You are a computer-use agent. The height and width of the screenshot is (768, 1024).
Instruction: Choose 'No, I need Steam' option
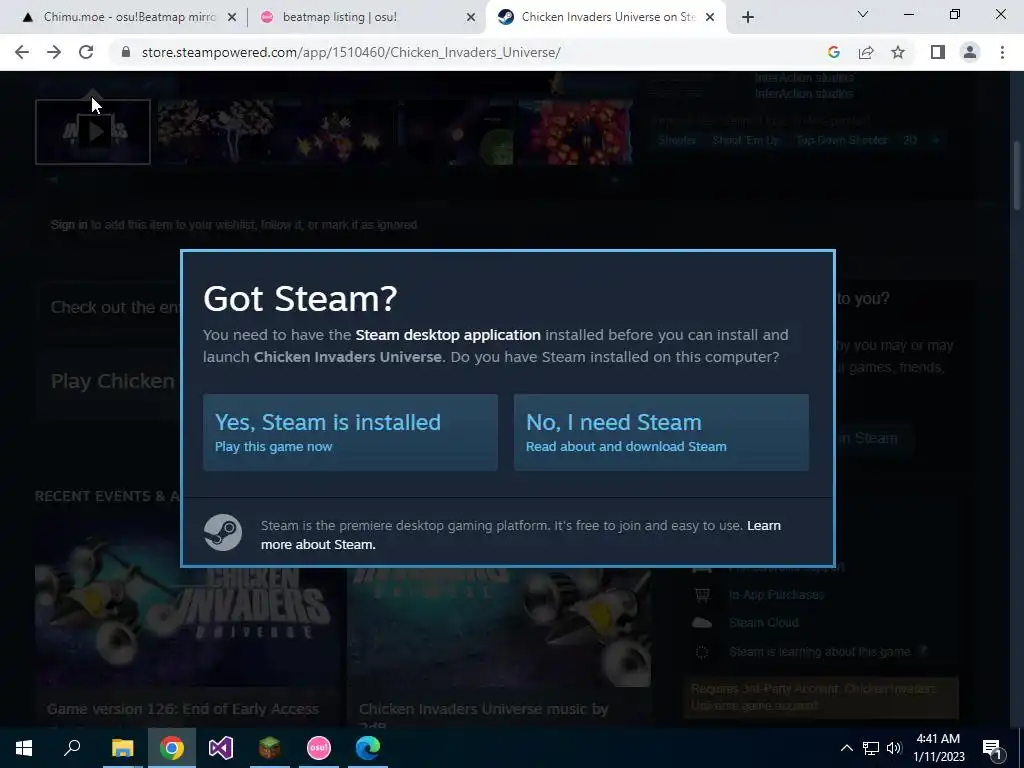click(661, 432)
